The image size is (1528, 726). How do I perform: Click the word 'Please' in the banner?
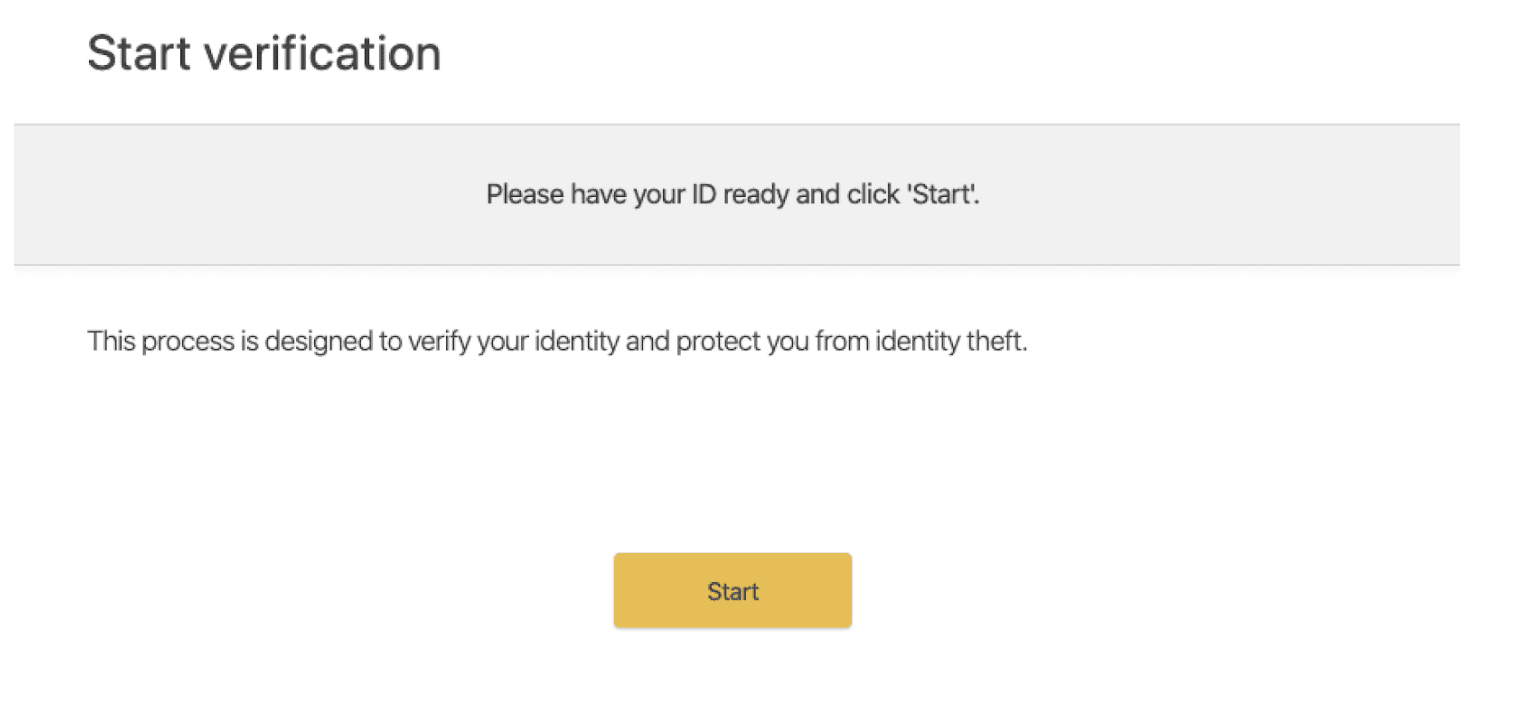pos(525,194)
